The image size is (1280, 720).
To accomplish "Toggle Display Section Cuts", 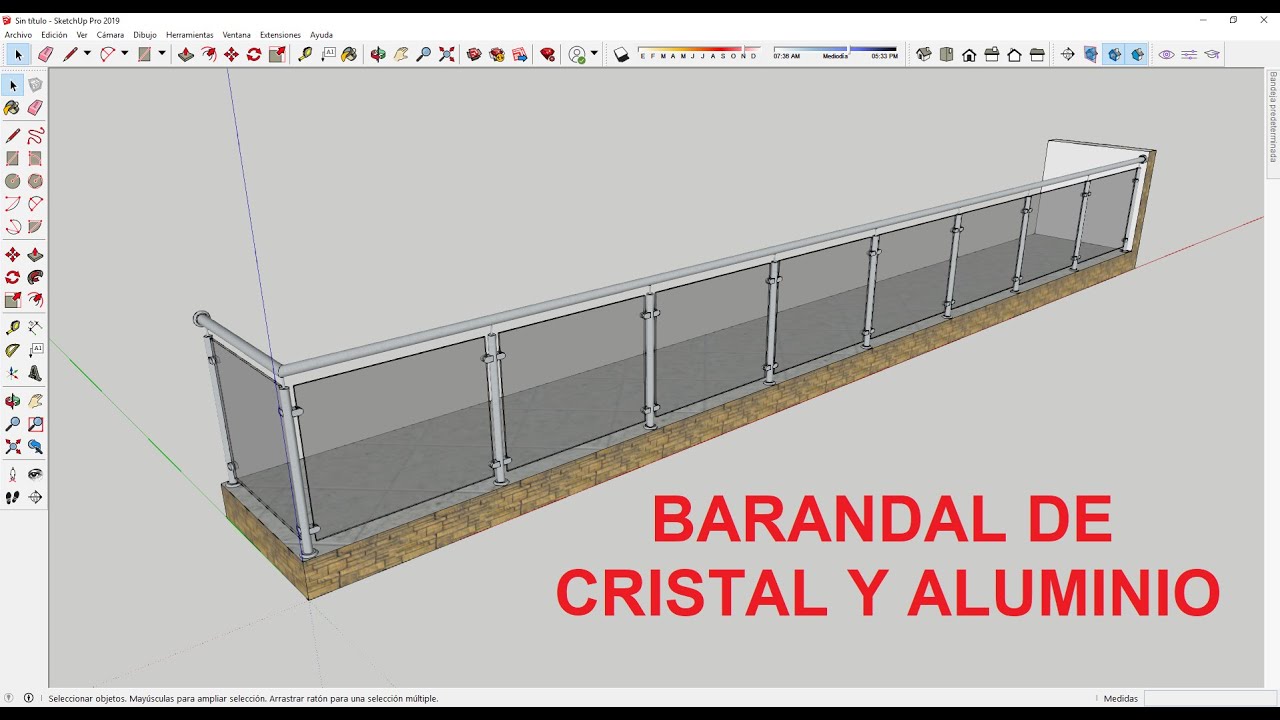I will click(1114, 54).
